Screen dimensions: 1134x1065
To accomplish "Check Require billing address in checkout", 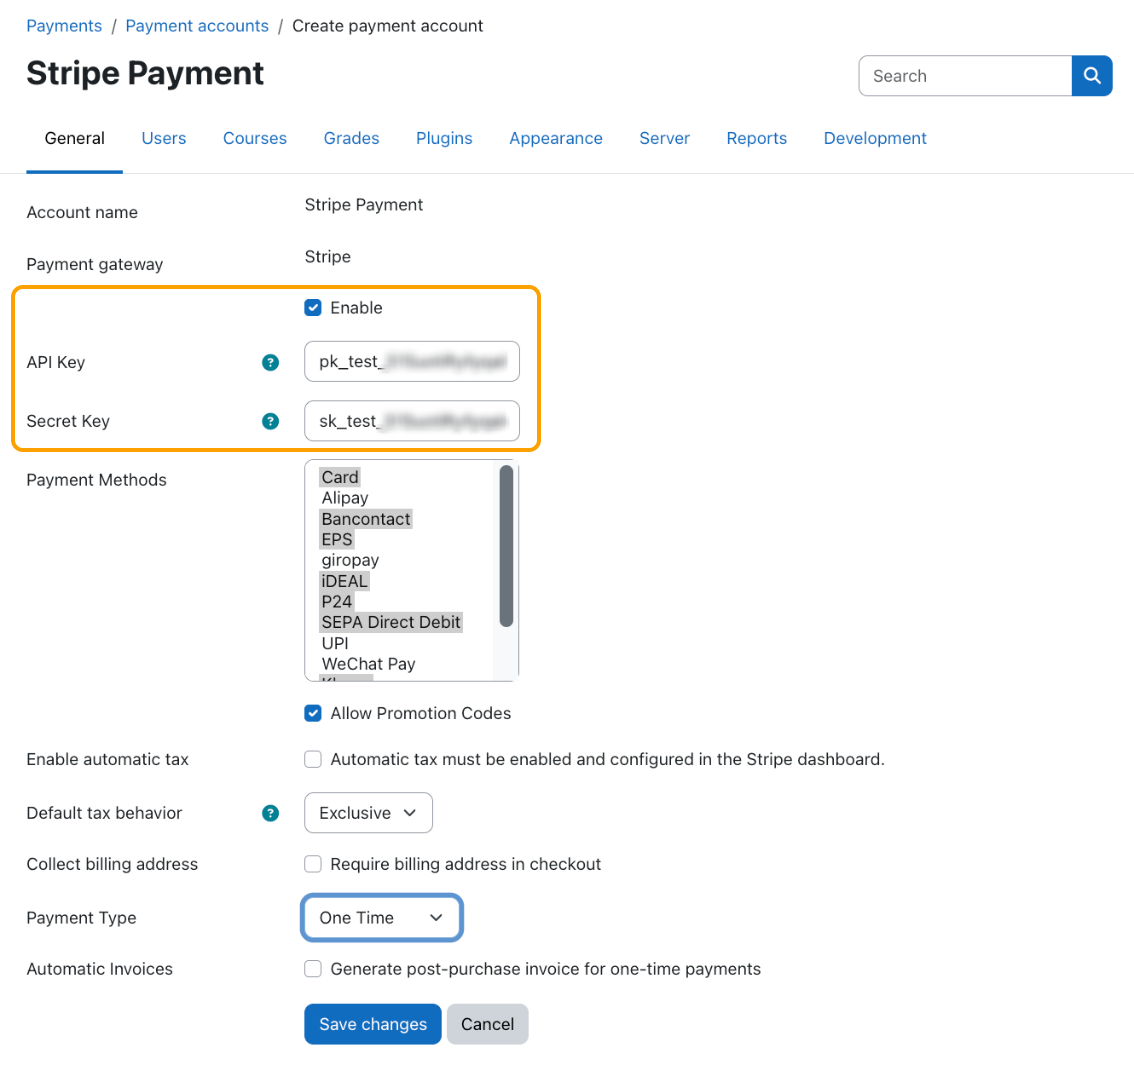I will point(313,864).
